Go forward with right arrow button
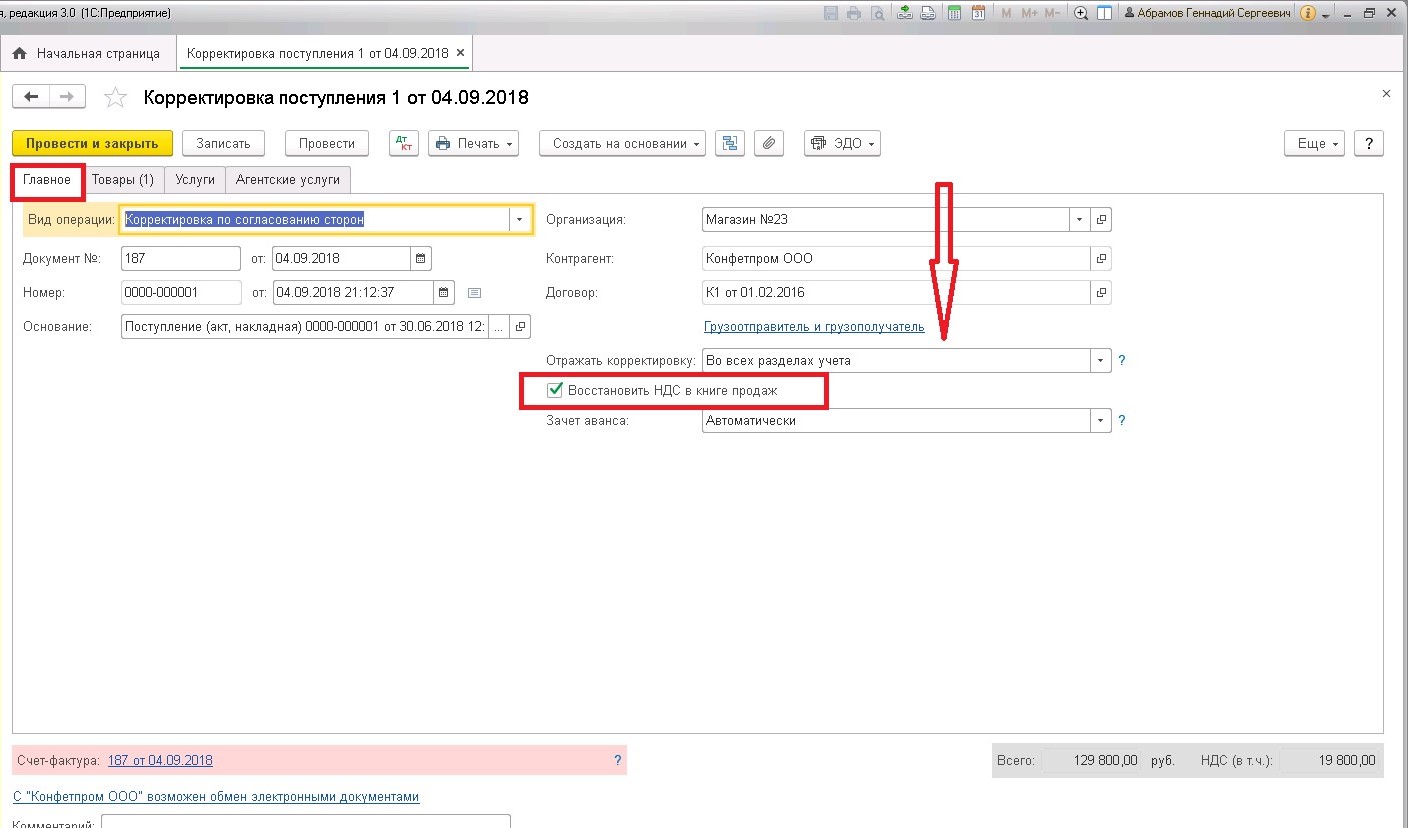Screen dimensions: 1408x828 pos(67,97)
